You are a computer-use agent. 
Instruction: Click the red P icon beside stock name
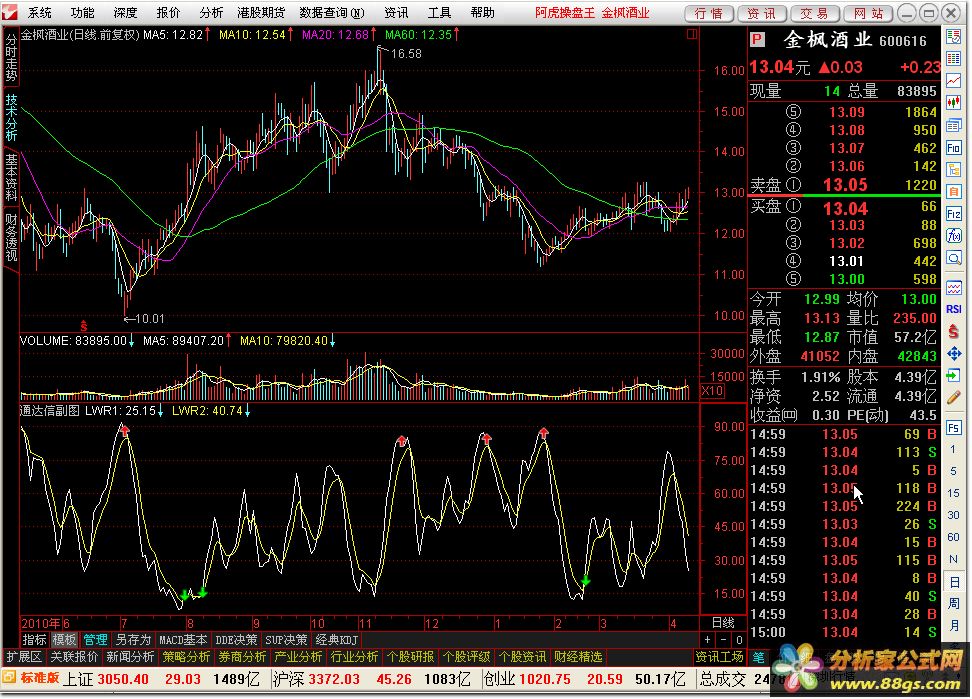click(757, 40)
